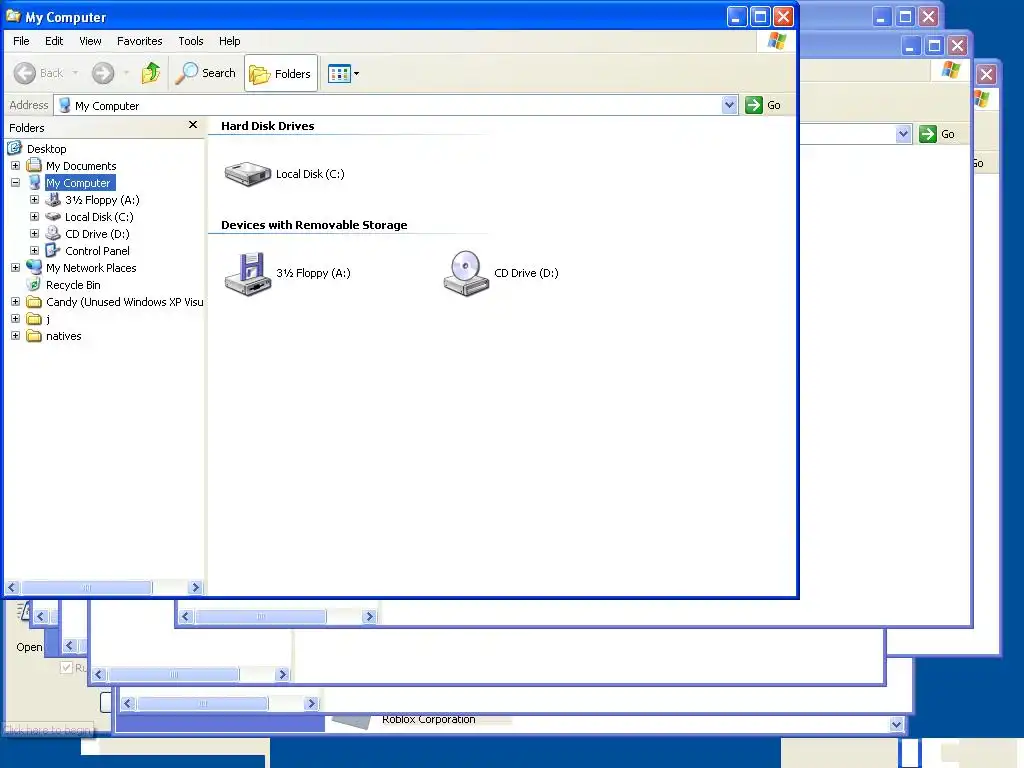Expand 3½ Floppy (A:) tree node
Screen dimensions: 1024x768
coord(35,200)
